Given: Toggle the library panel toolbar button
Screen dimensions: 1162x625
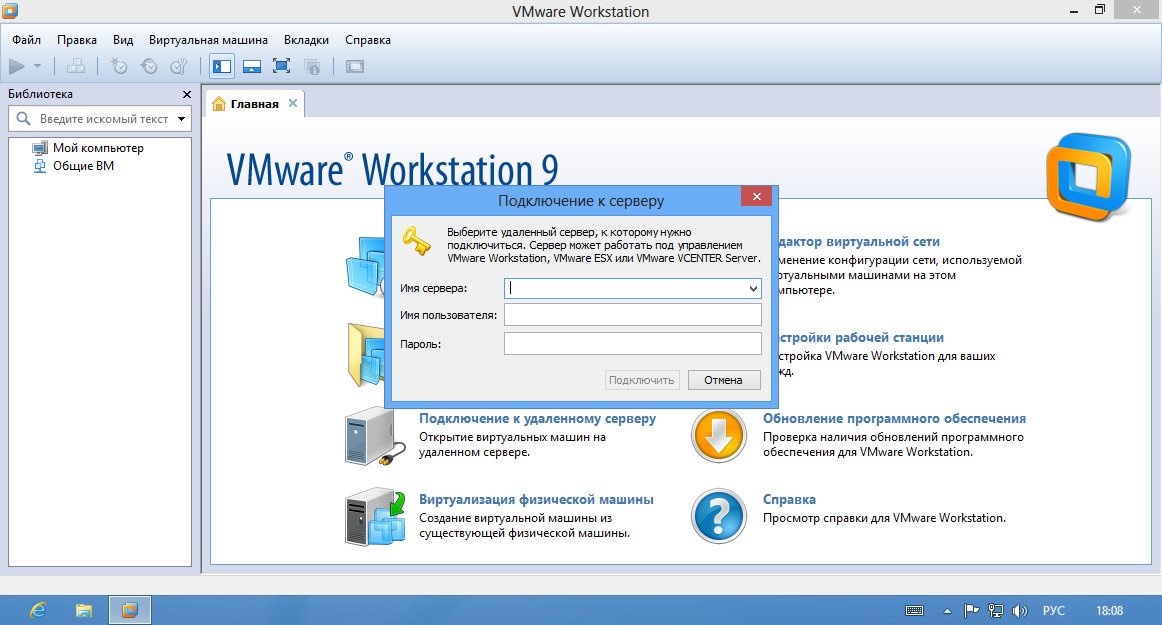Looking at the screenshot, I should tap(222, 67).
